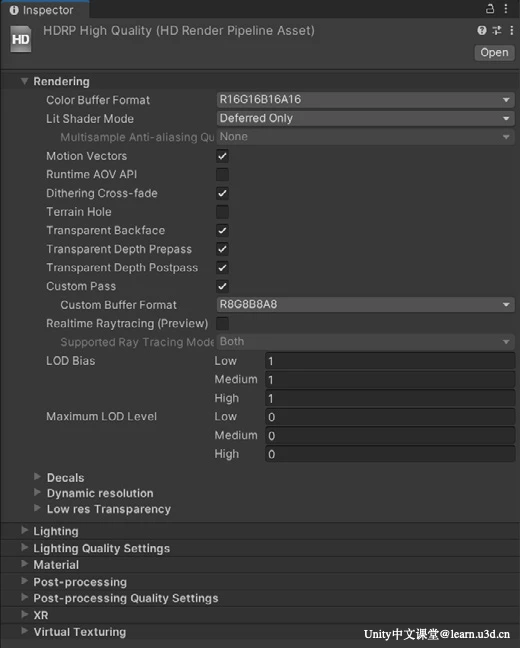Open the Color Buffer Format dropdown
Image resolution: width=520 pixels, height=648 pixels.
[365, 100]
